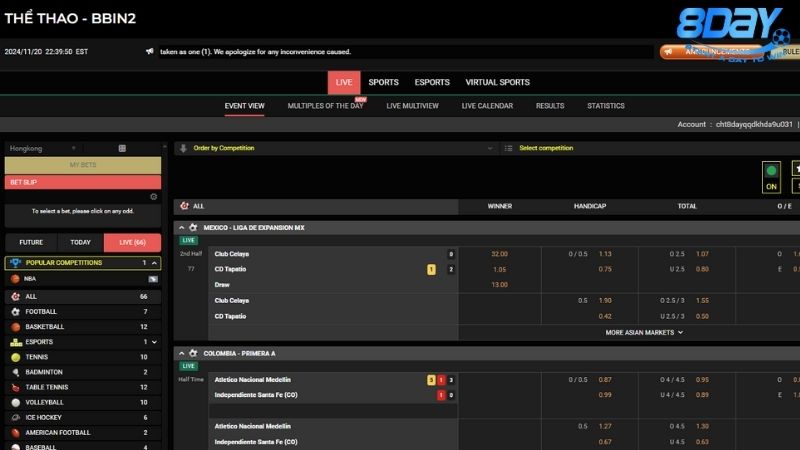Click the NBA basketball icon
The width and height of the screenshot is (800, 450).
coord(15,279)
